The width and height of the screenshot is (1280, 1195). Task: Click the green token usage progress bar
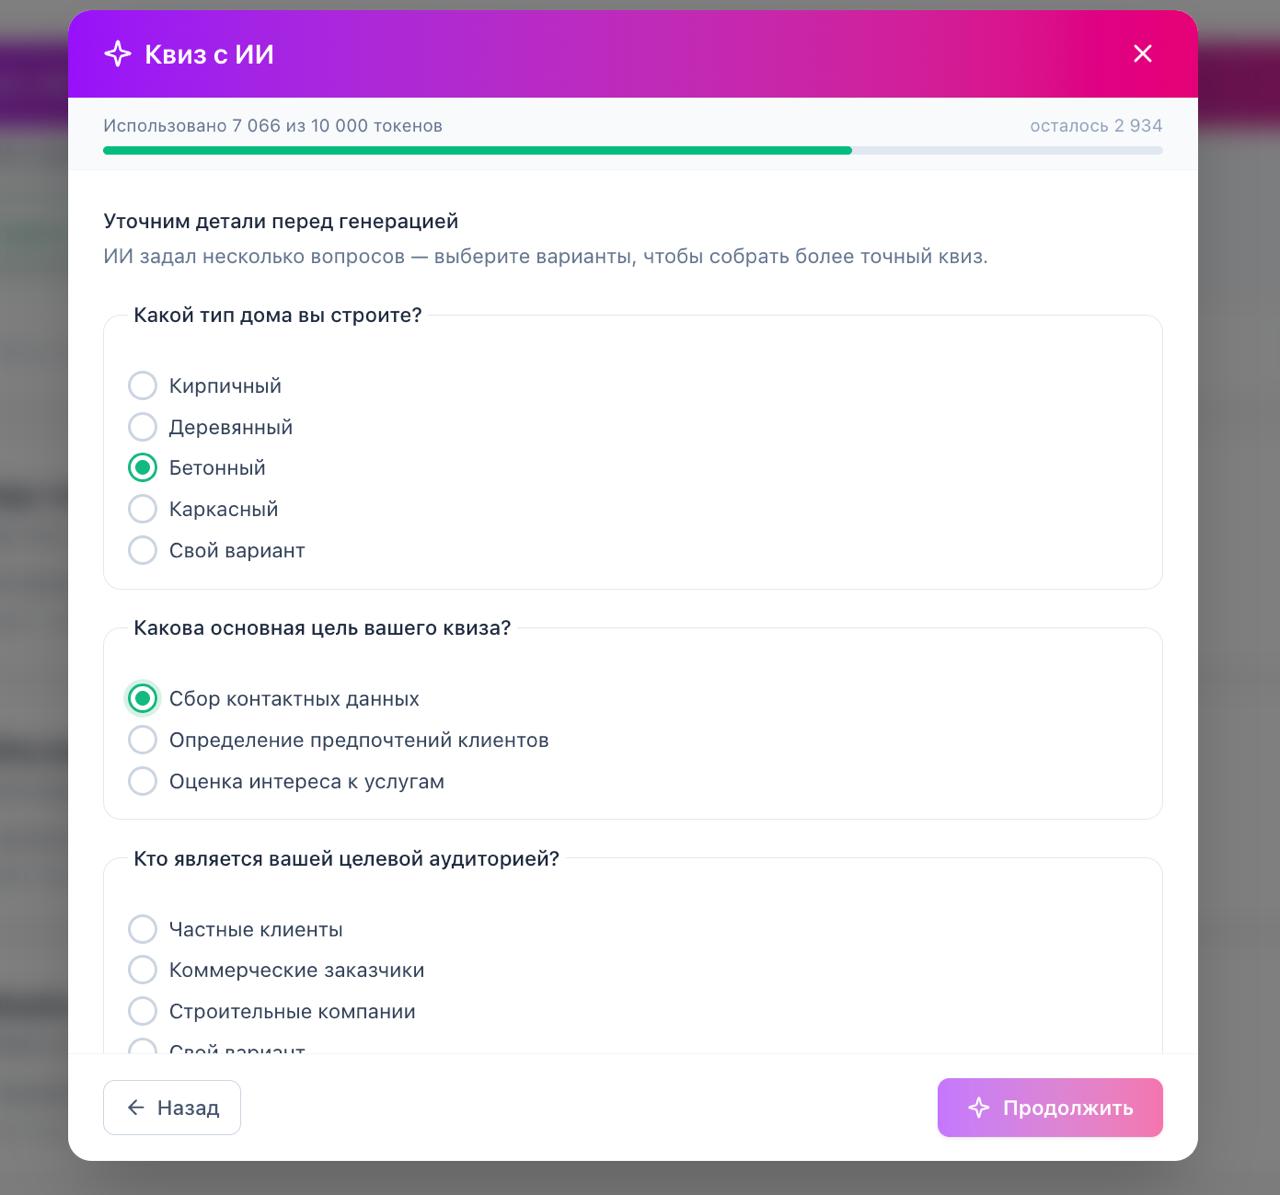(477, 151)
